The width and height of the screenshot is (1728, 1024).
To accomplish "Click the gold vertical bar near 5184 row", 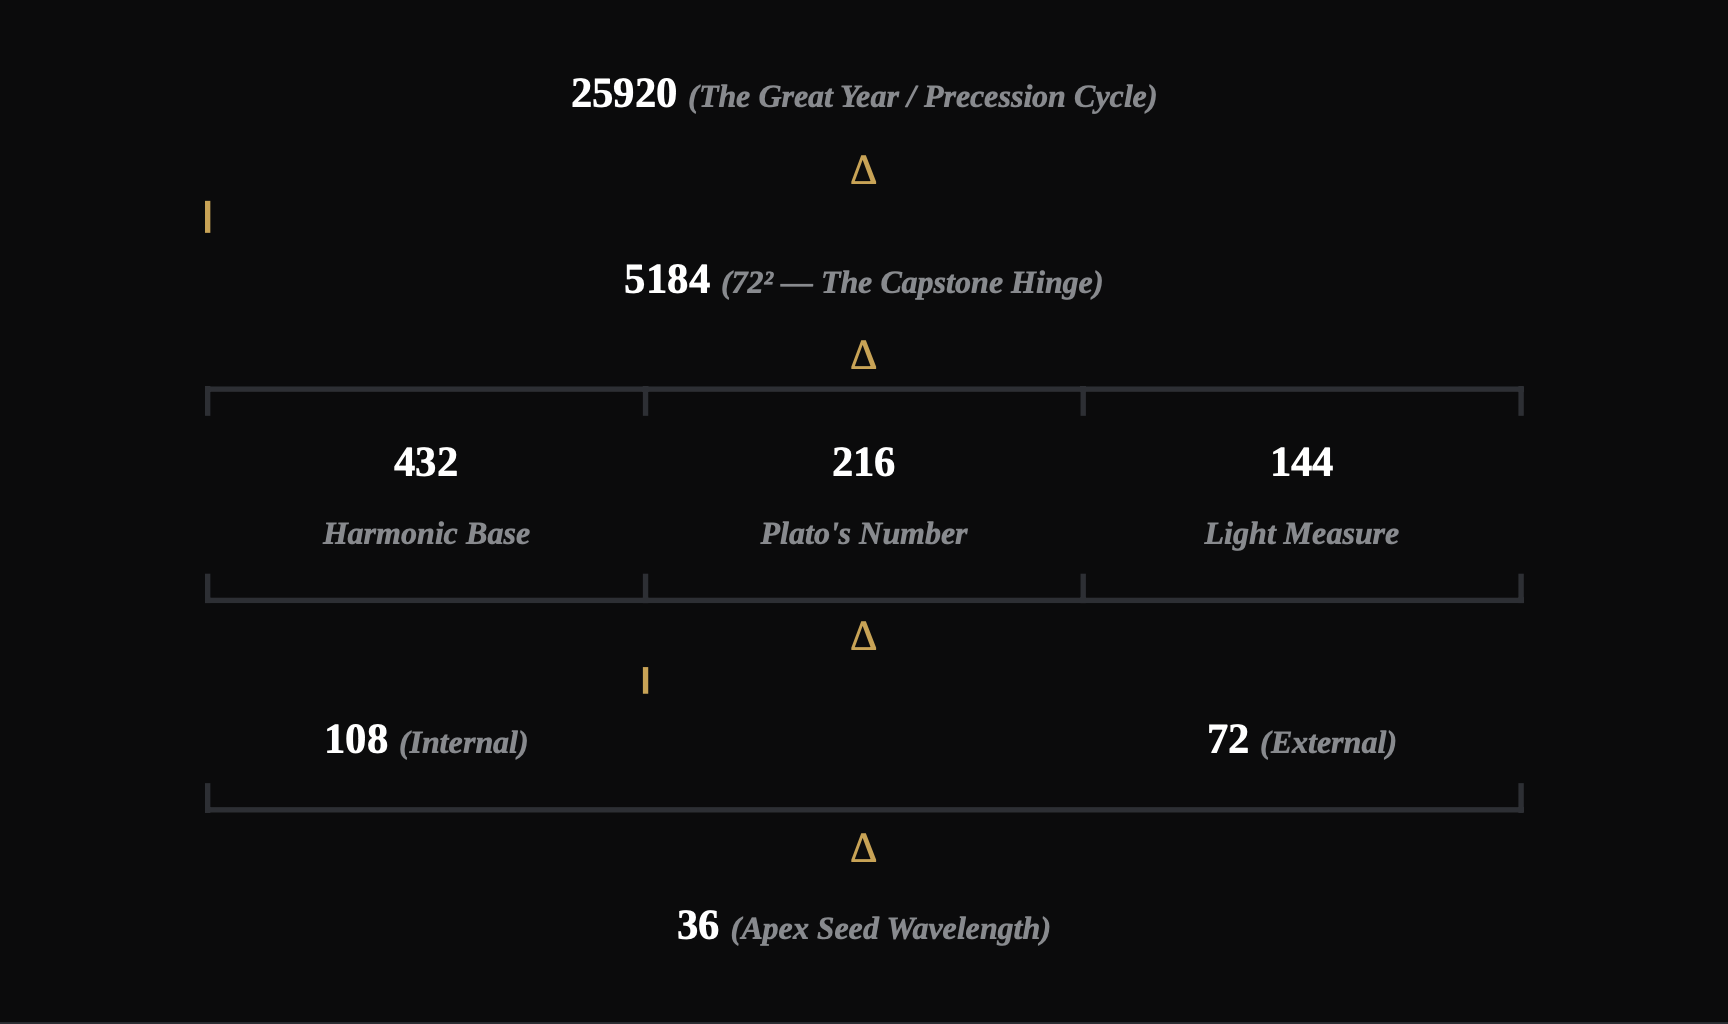I will (208, 217).
